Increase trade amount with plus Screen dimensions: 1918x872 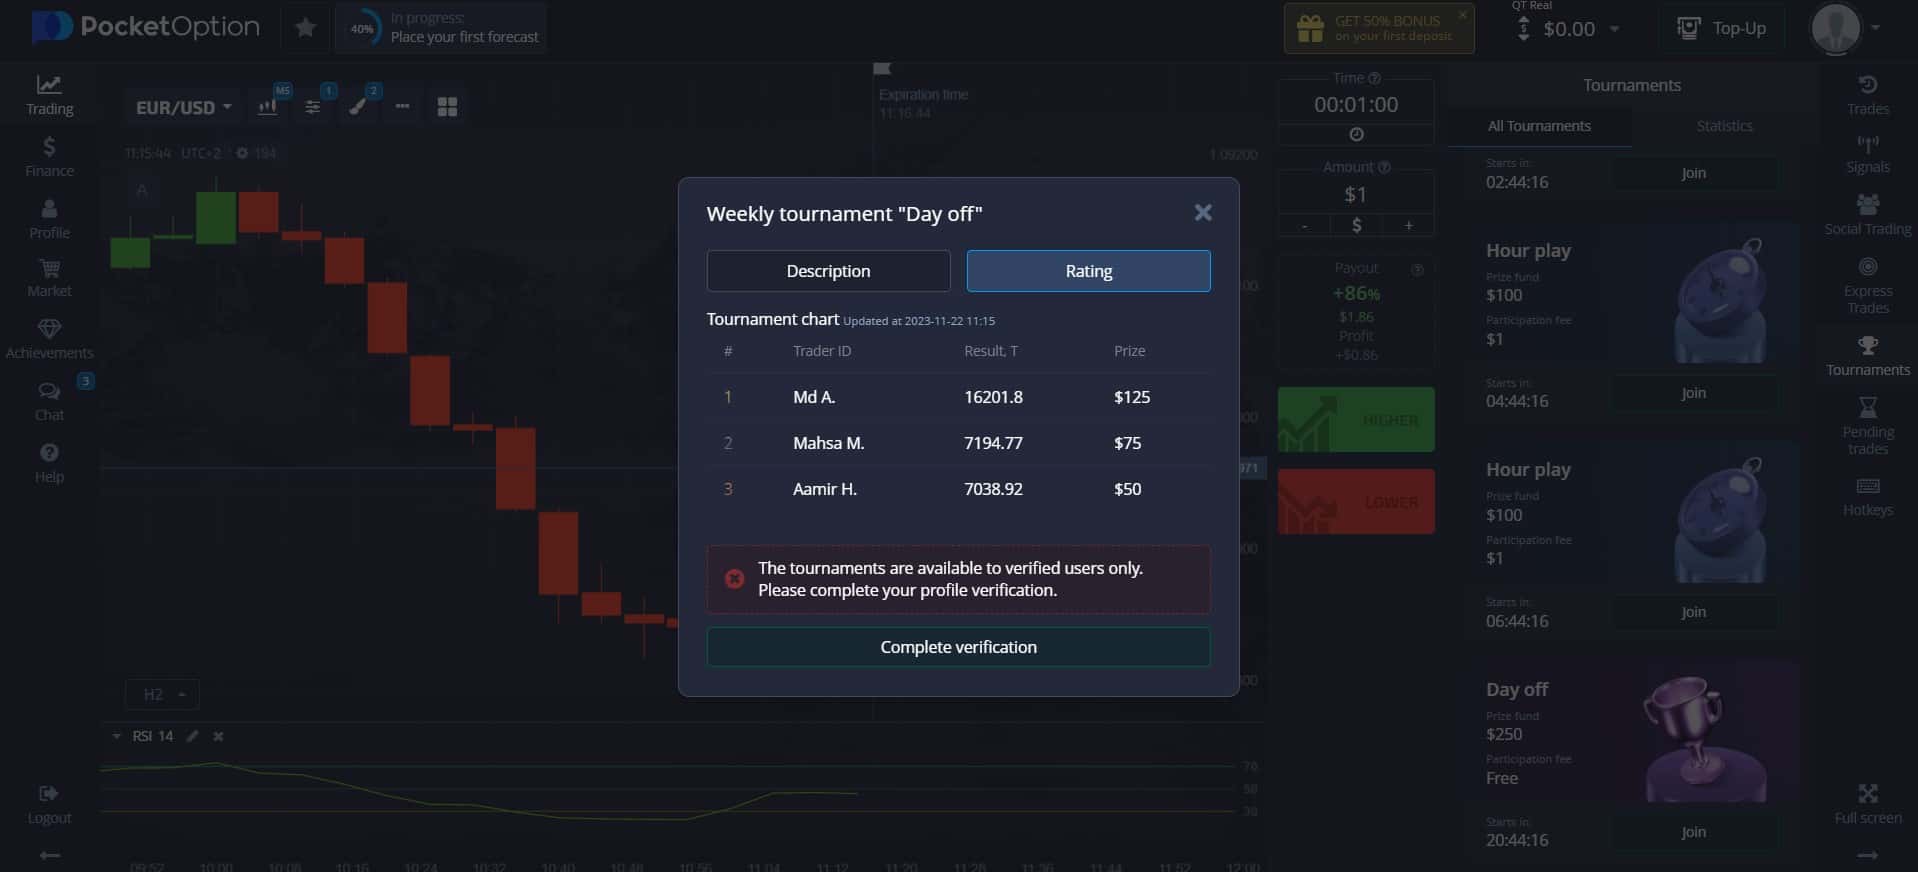tap(1408, 225)
